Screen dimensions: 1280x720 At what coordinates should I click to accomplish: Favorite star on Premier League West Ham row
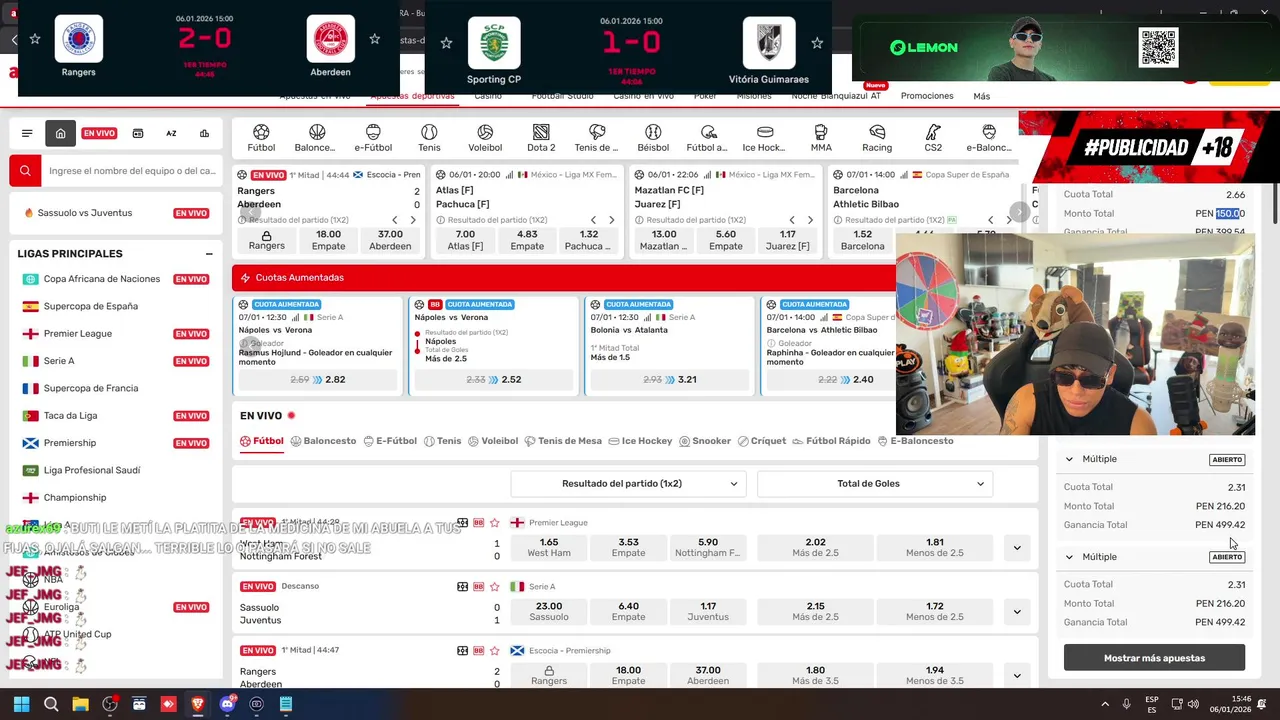coord(494,522)
